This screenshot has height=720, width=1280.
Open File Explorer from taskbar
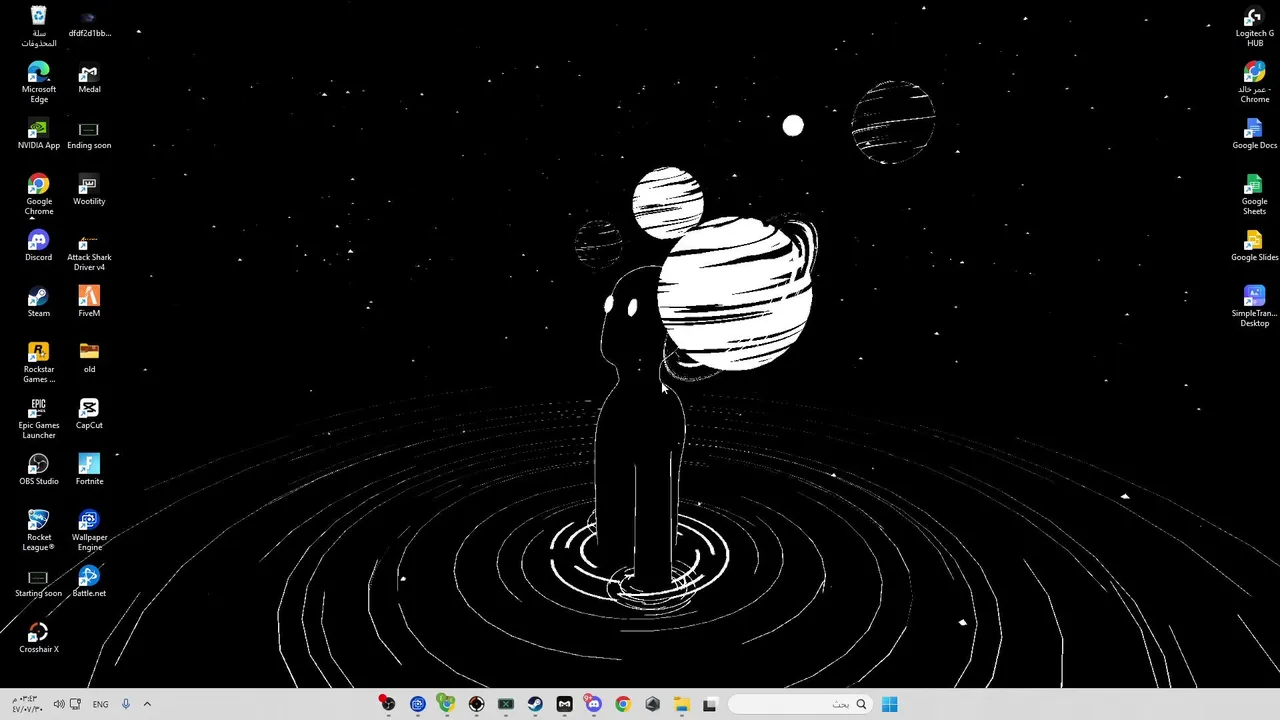tap(682, 704)
